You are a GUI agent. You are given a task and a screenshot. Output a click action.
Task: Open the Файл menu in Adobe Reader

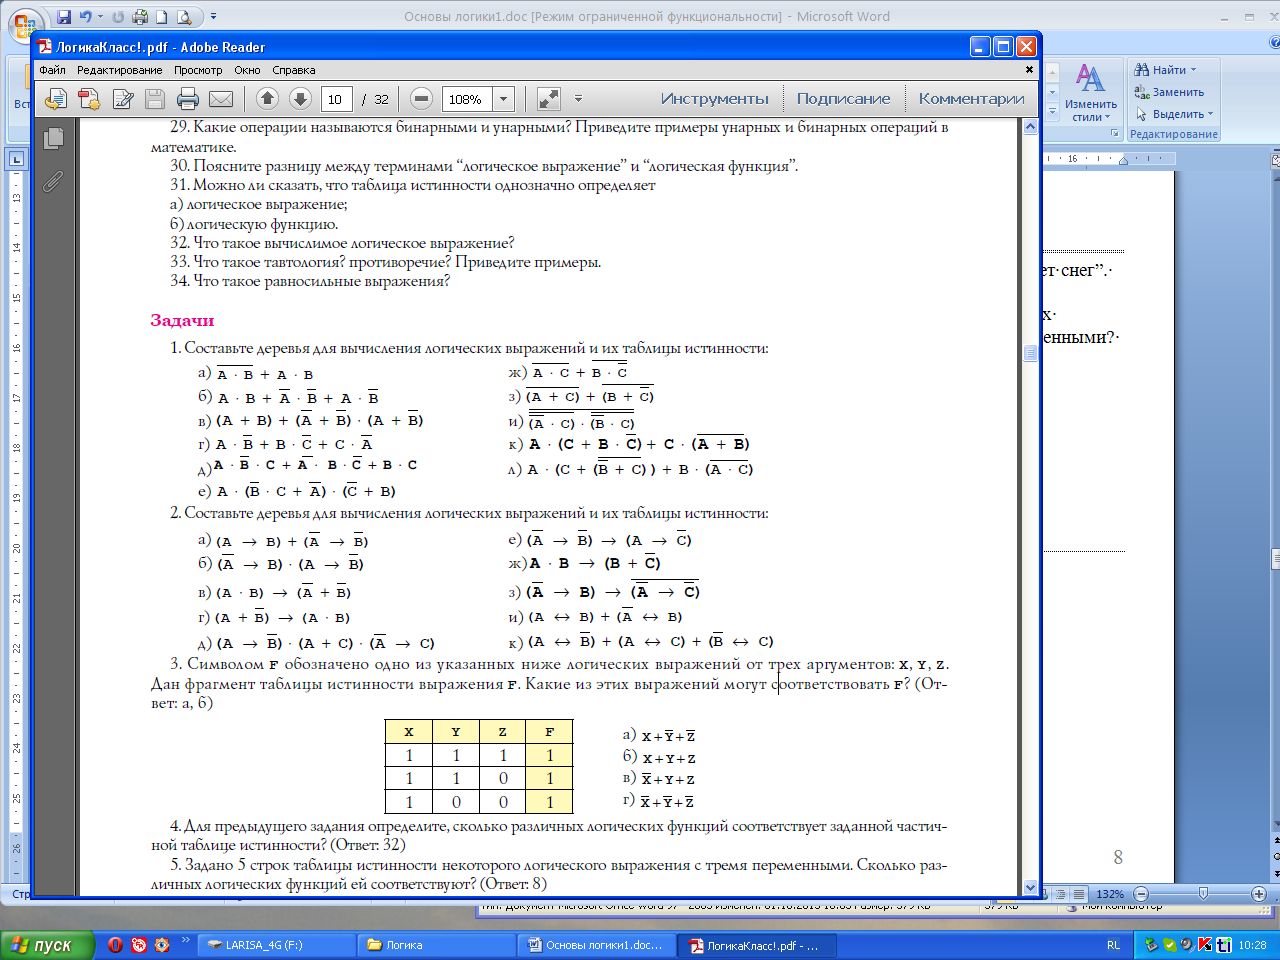[52, 70]
